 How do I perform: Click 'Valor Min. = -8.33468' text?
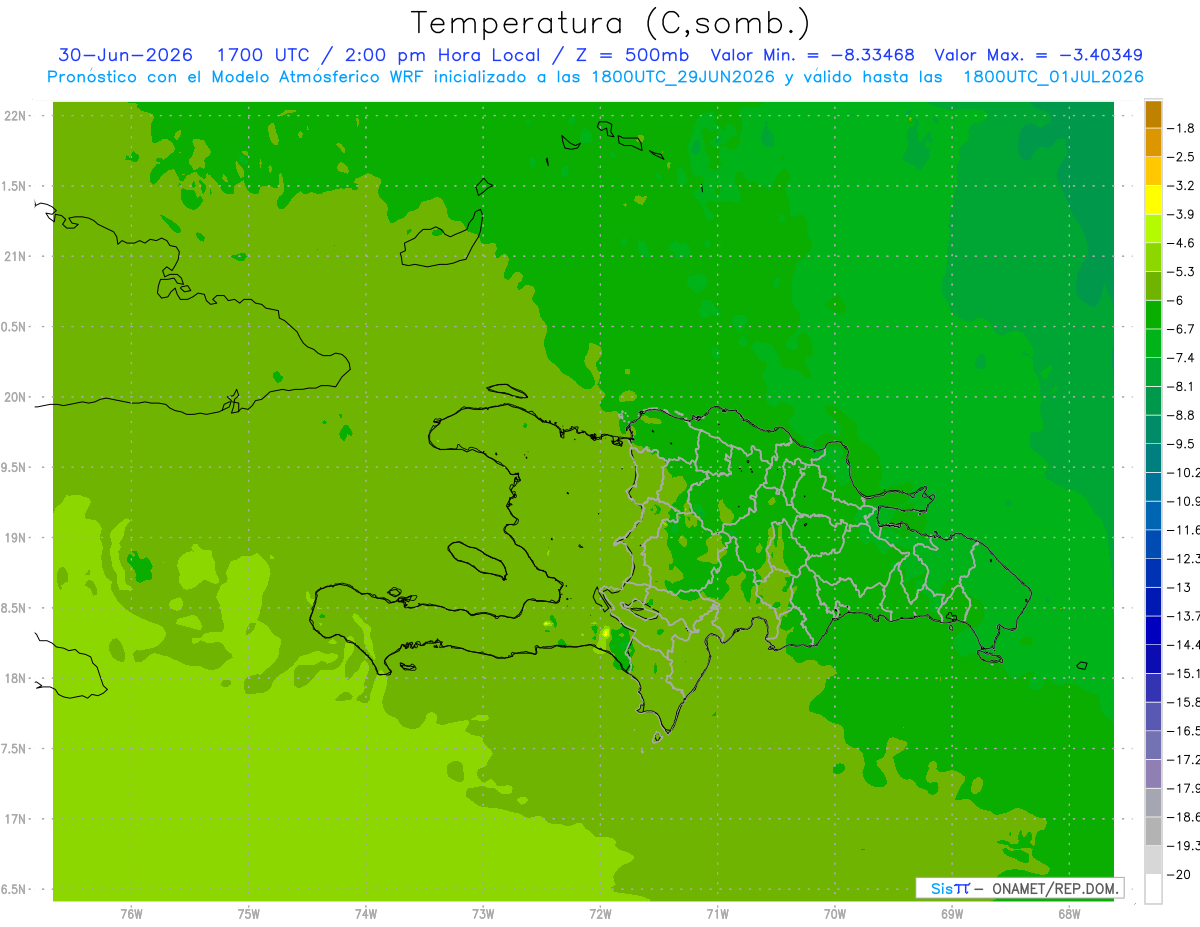(812, 55)
